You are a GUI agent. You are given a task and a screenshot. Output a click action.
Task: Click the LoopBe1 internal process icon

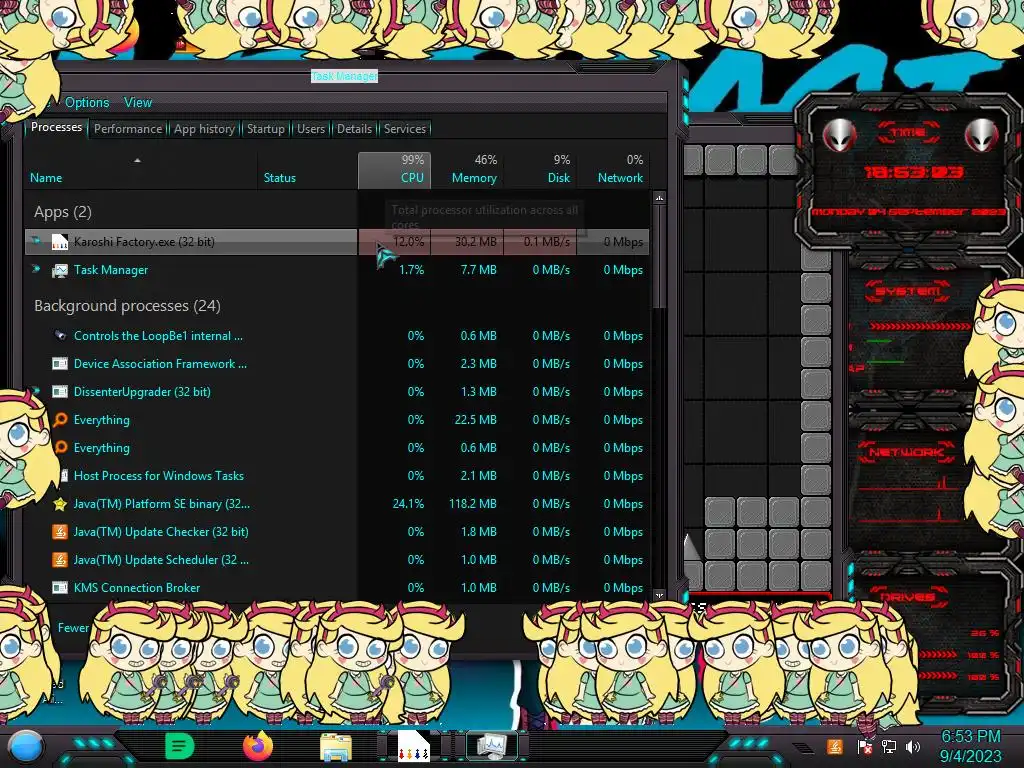click(59, 336)
